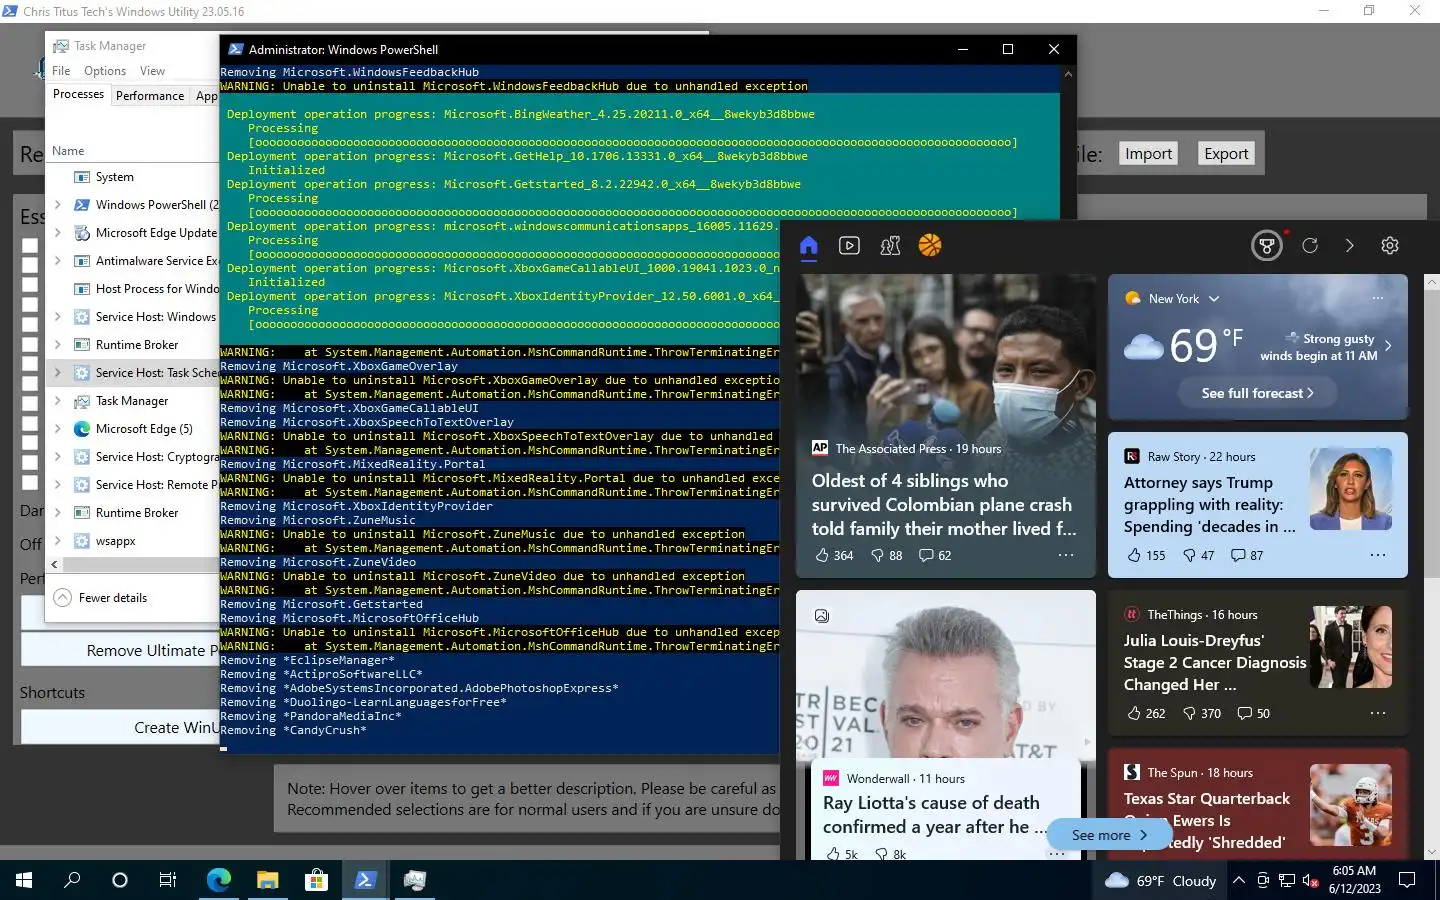The image size is (1440, 900).
Task: Switch to Performance tab in Task Manager
Action: click(150, 96)
